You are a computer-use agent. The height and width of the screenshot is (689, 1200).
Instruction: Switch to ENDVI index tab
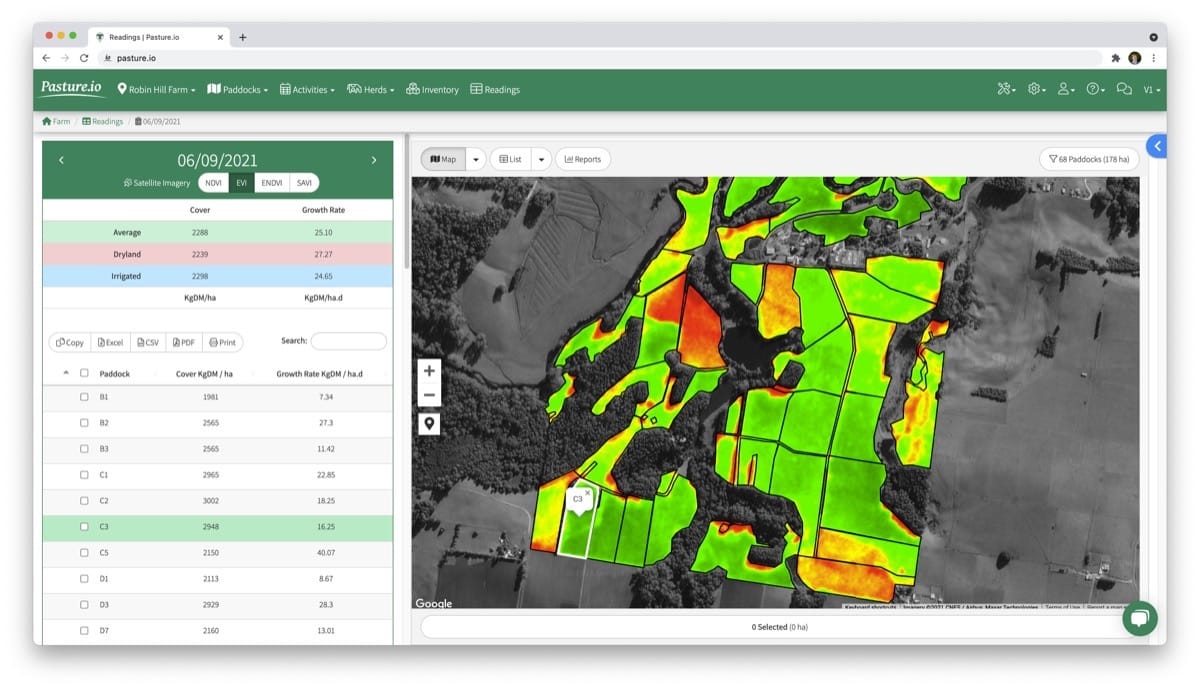272,183
